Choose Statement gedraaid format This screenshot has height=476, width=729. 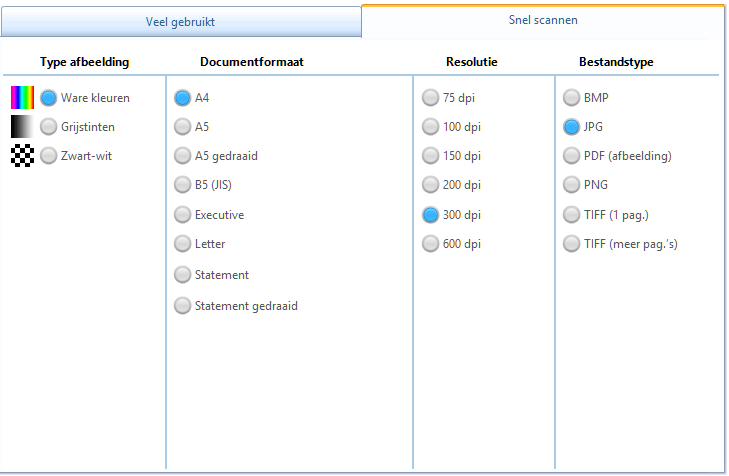[x=182, y=306]
